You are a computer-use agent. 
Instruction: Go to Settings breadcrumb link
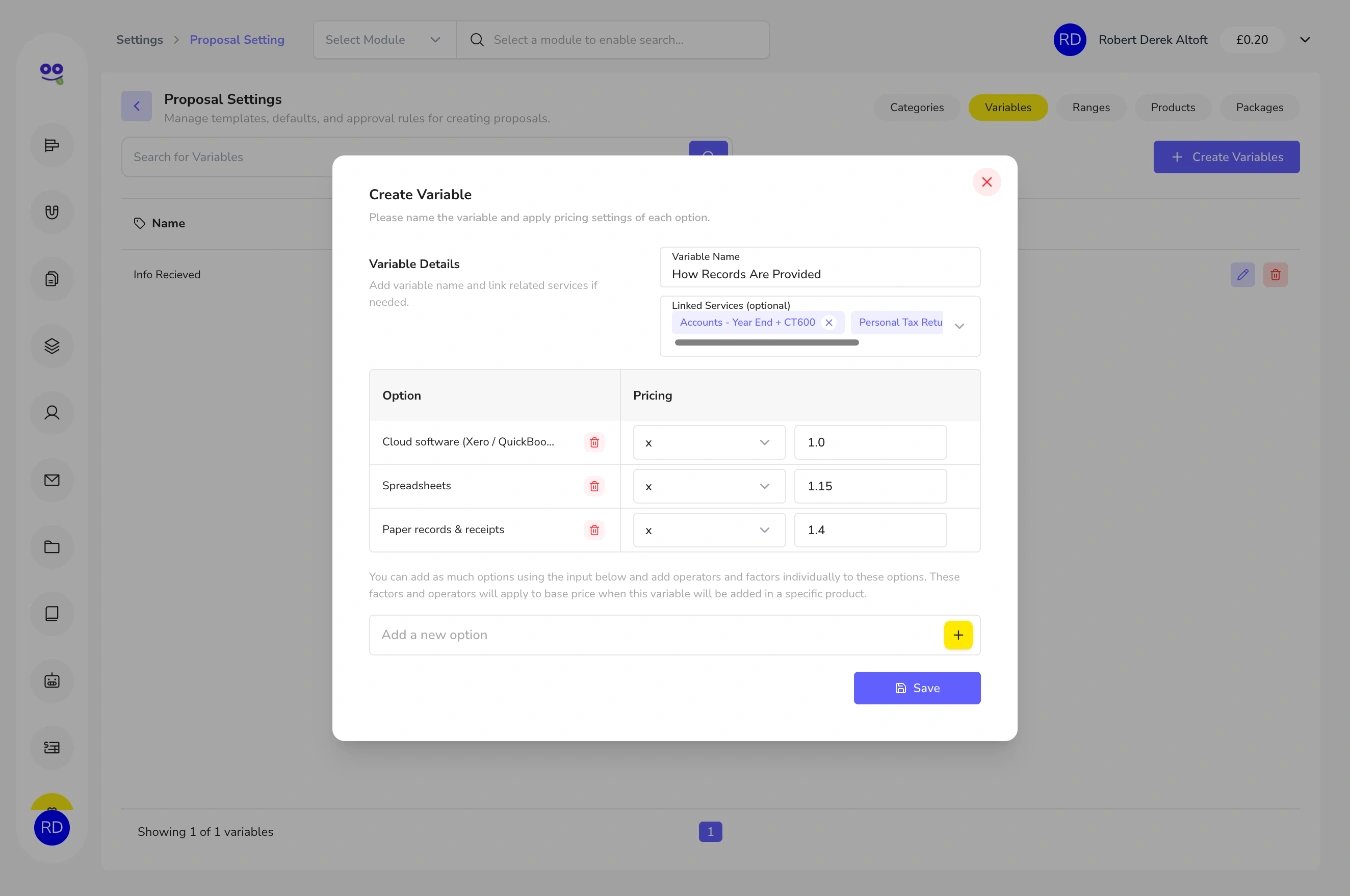tap(139, 40)
